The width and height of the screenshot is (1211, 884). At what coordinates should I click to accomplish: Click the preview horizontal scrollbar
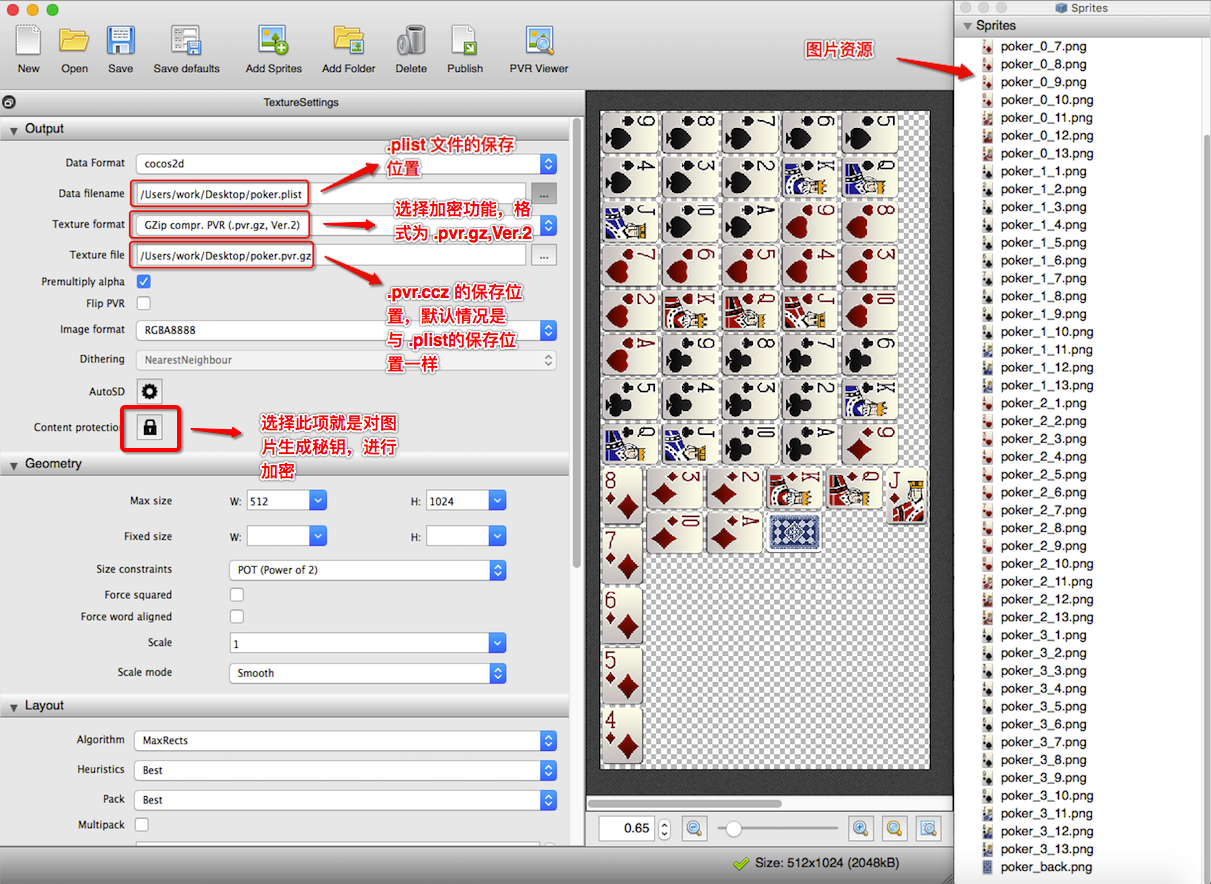pos(684,803)
